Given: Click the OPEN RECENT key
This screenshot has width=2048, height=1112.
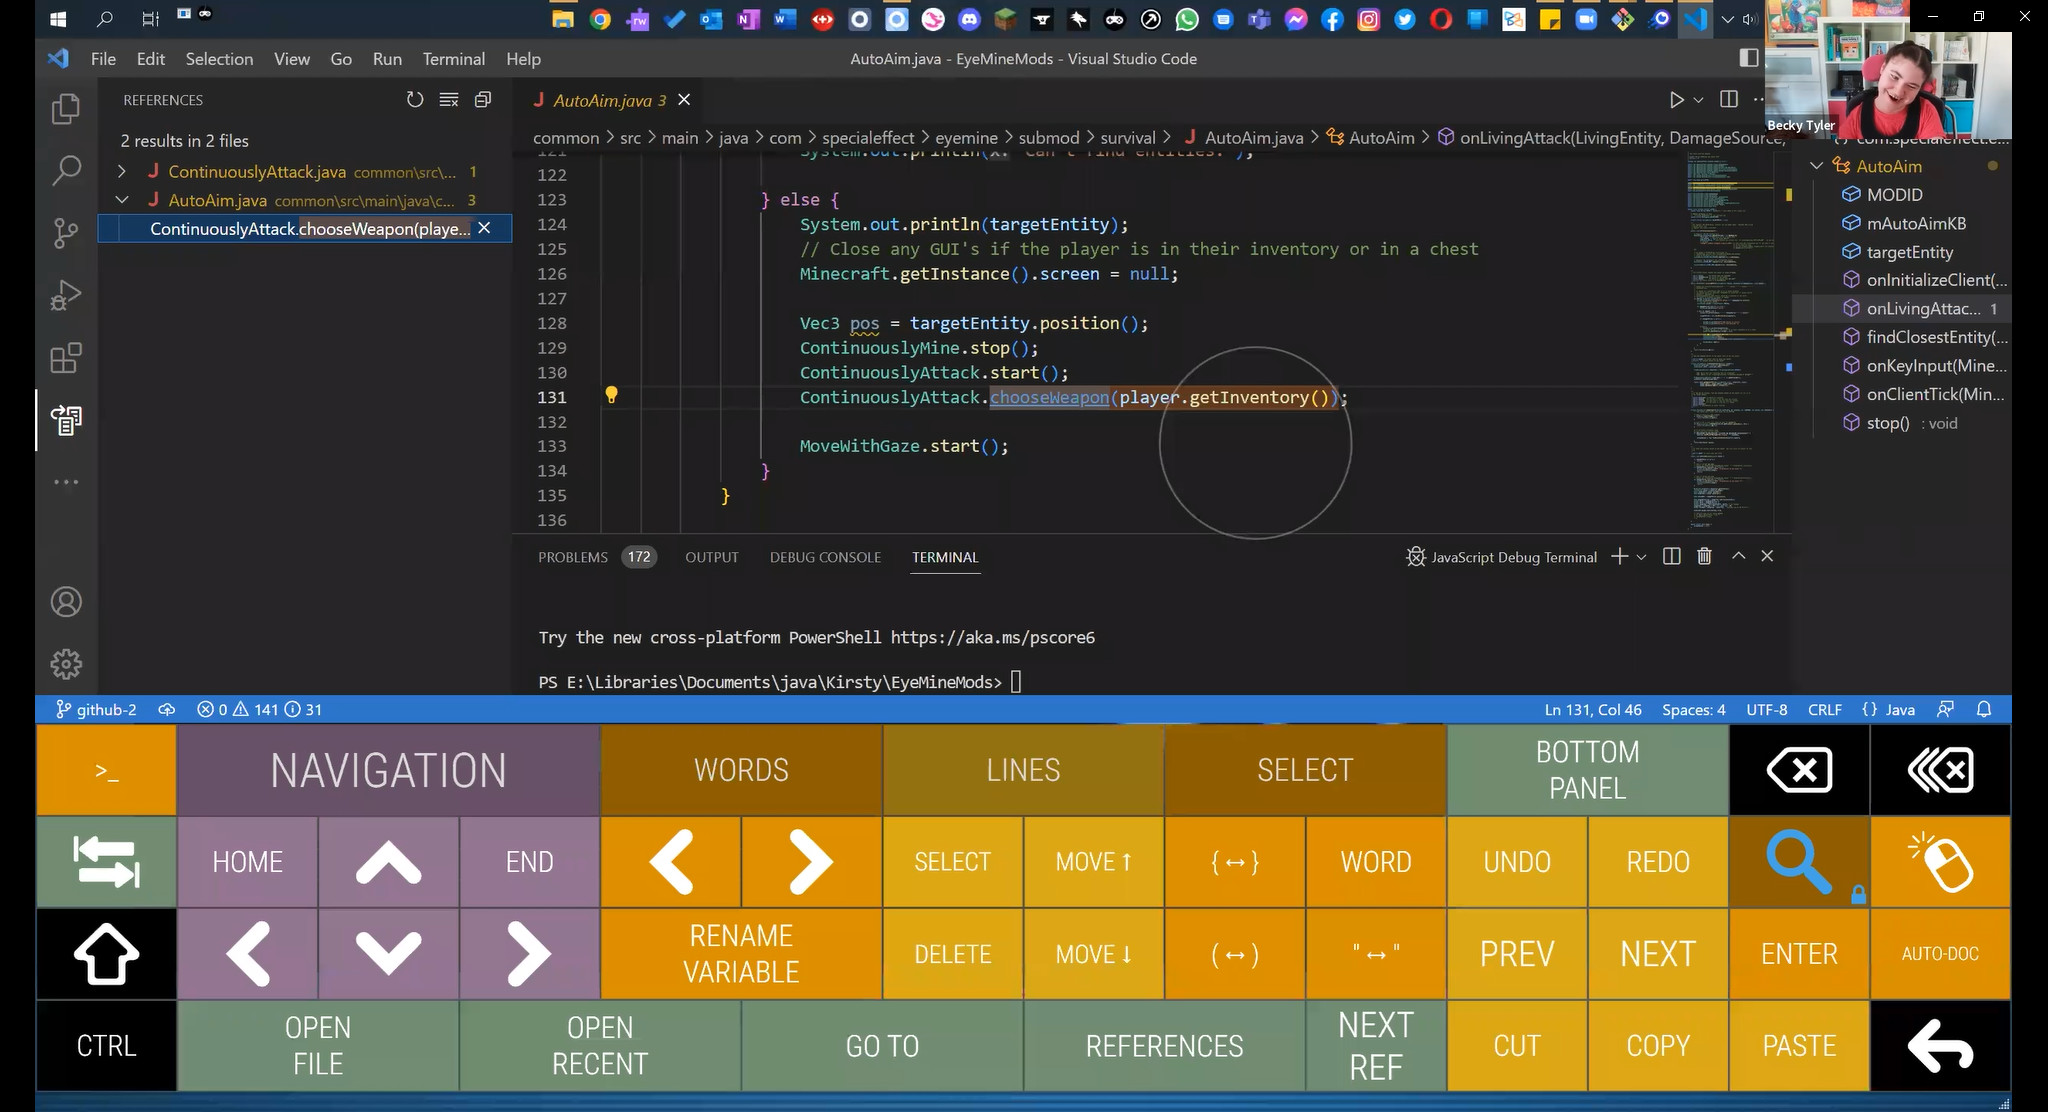Looking at the screenshot, I should click(600, 1046).
